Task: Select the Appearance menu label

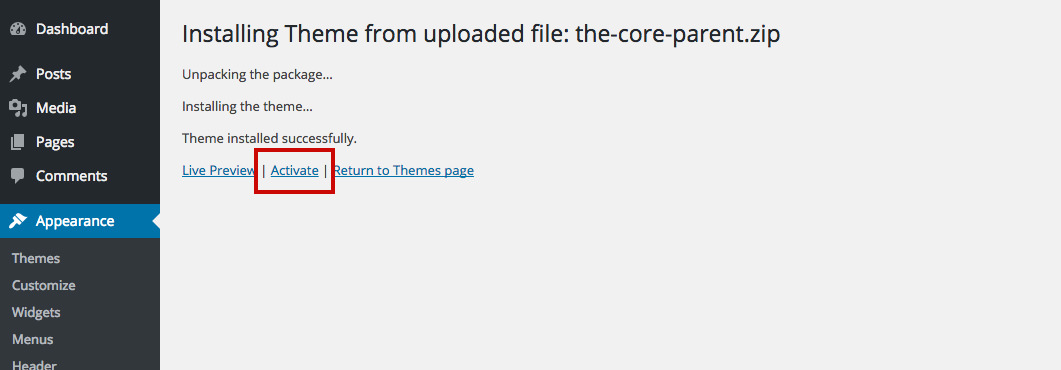Action: pyautogui.click(x=75, y=221)
